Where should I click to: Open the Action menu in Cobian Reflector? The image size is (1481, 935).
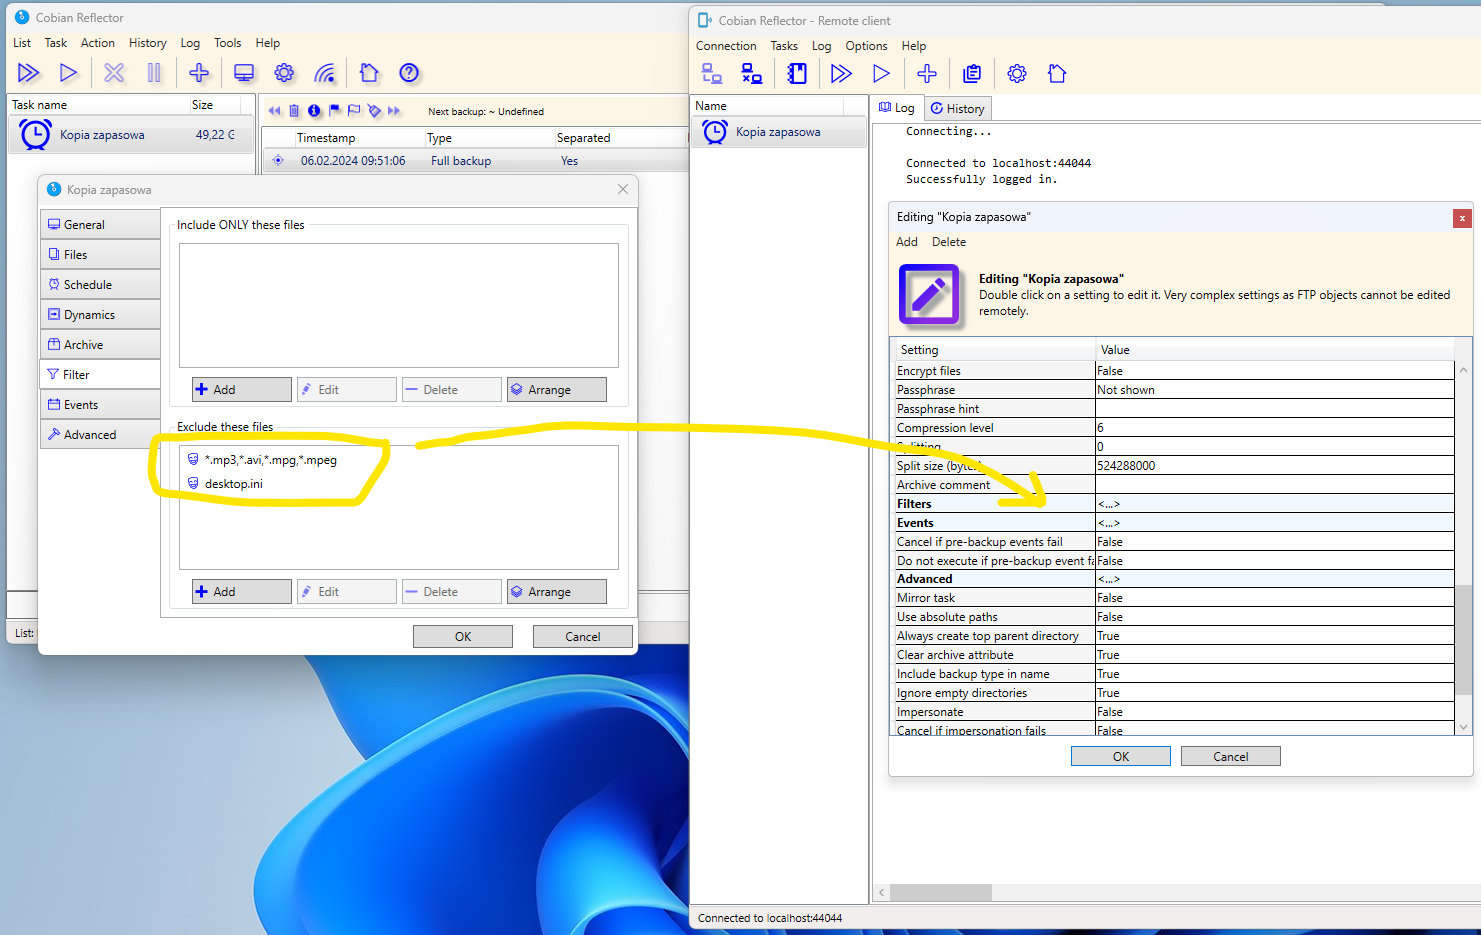click(x=98, y=43)
